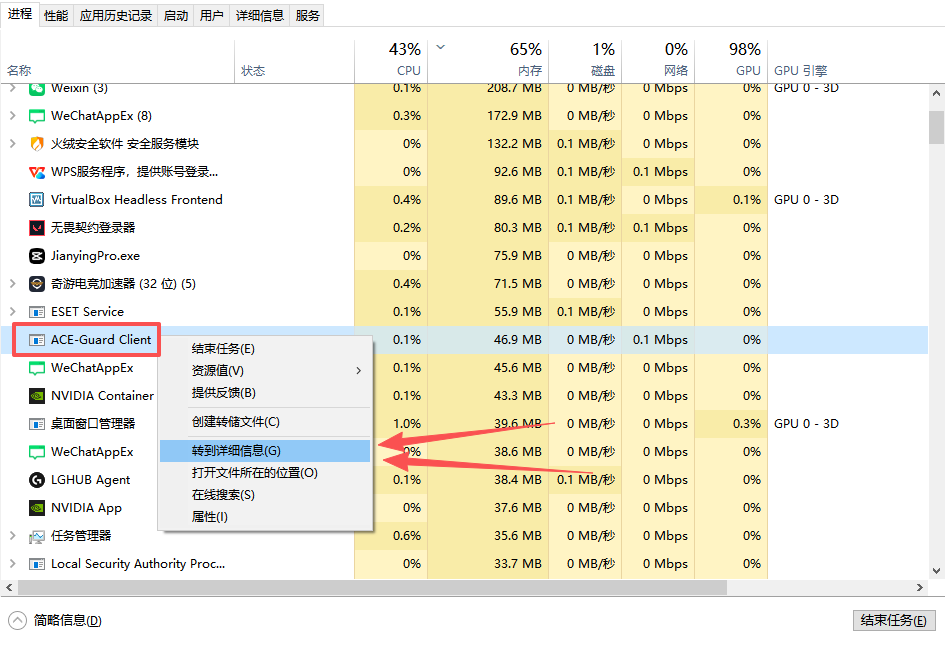Viewport: 945px width, 645px height.
Task: Expand the 火绒安全软件 process group
Action: tap(12, 144)
